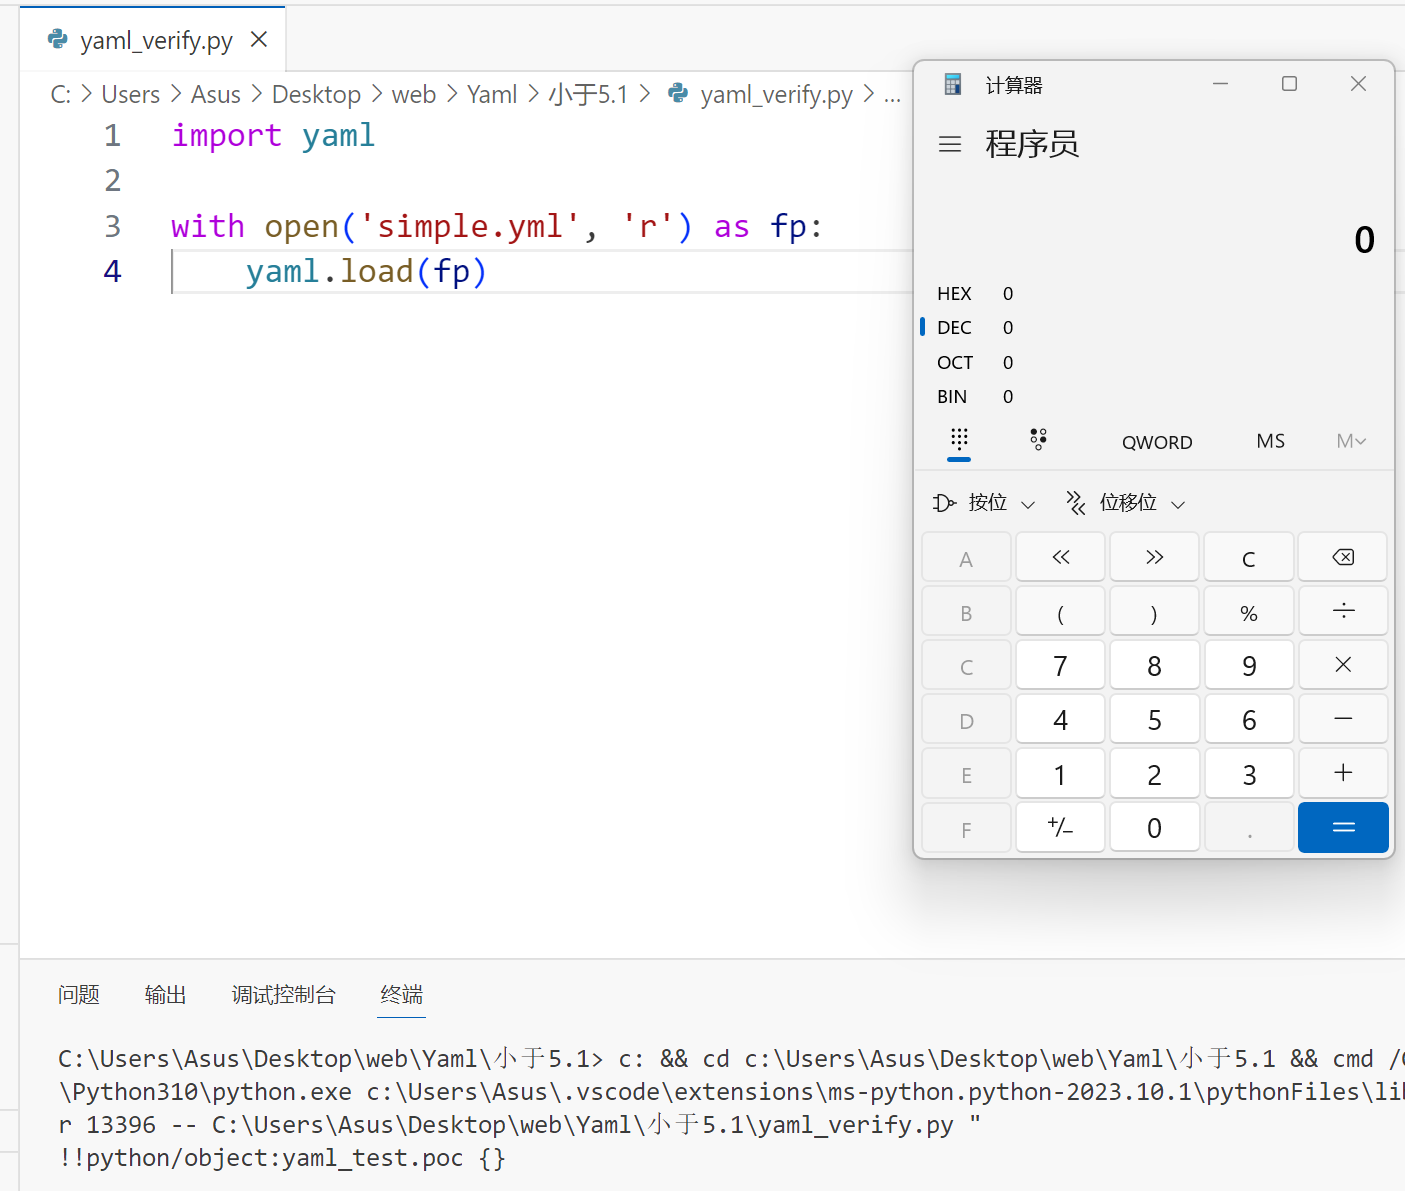Click the 6 digit key
Screen dimensions: 1405x1191
click(x=1249, y=719)
